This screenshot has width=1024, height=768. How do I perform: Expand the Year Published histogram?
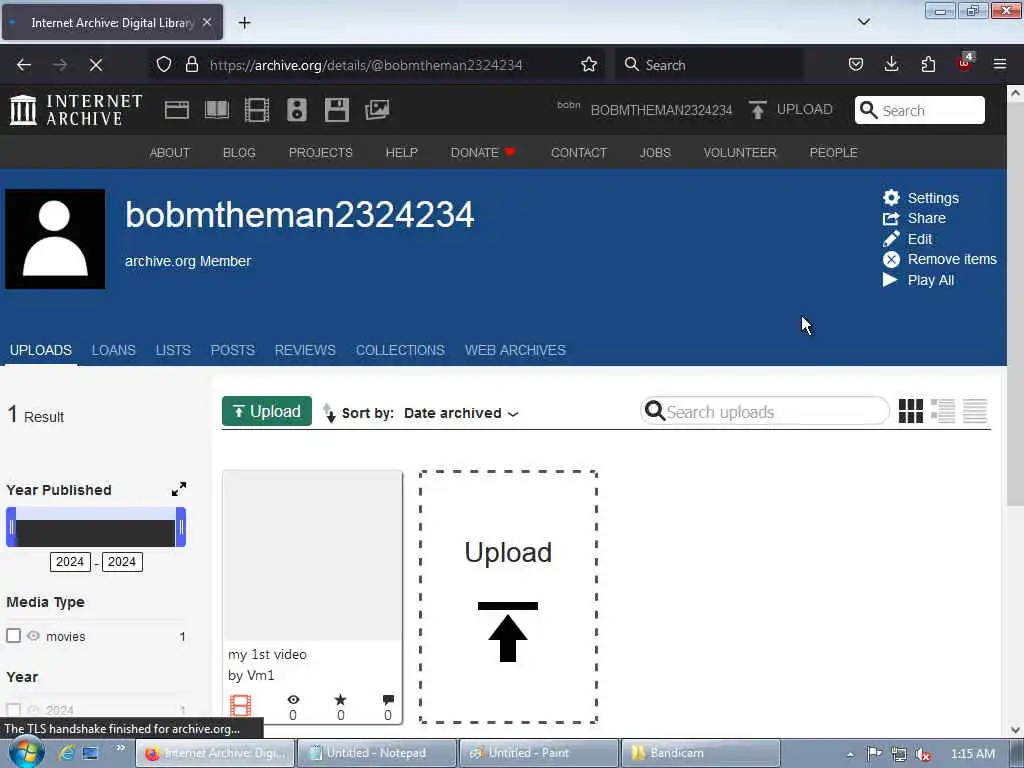(x=178, y=489)
